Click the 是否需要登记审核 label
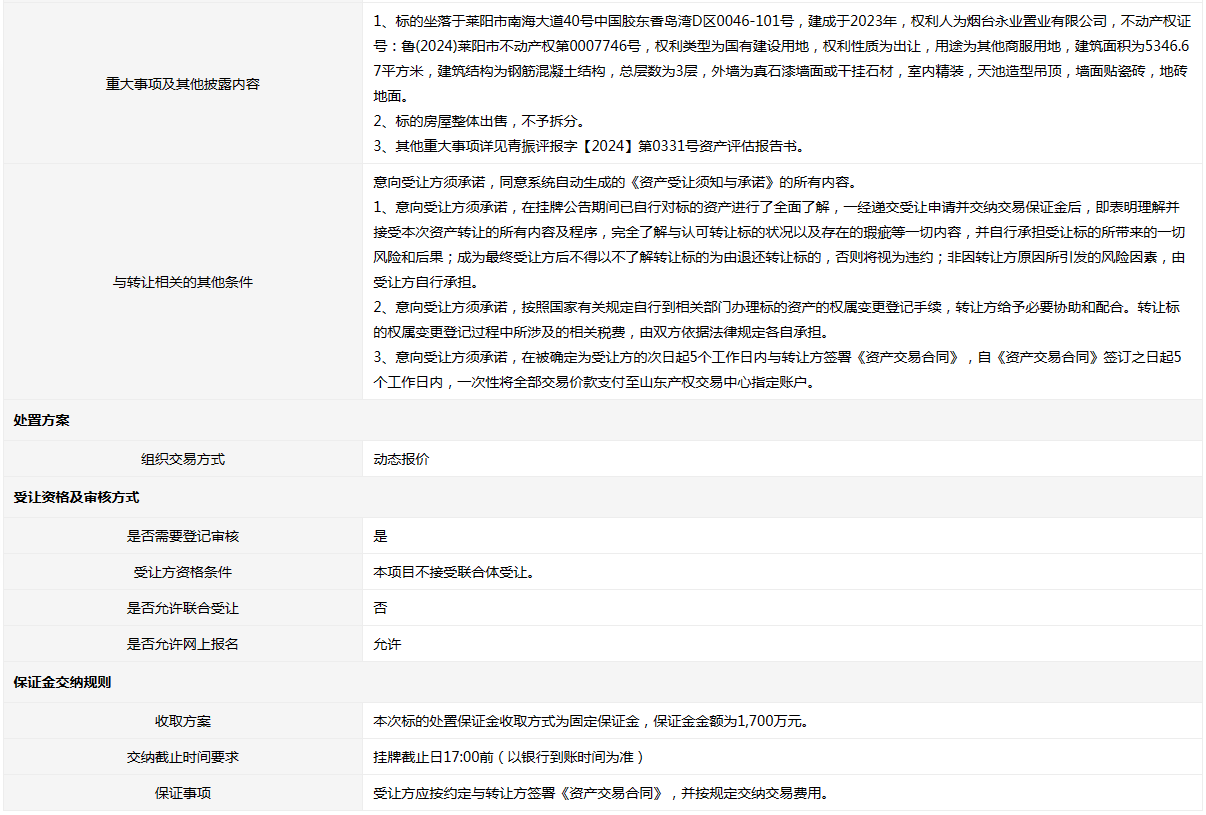Viewport: 1206px width, 815px height. click(x=183, y=536)
